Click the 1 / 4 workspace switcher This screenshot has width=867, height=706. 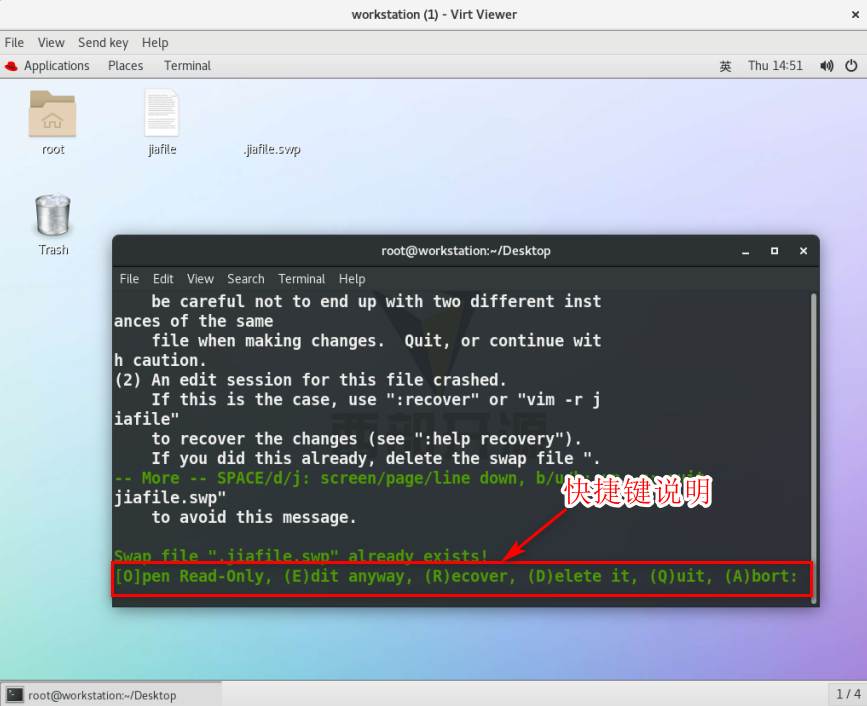pos(848,694)
